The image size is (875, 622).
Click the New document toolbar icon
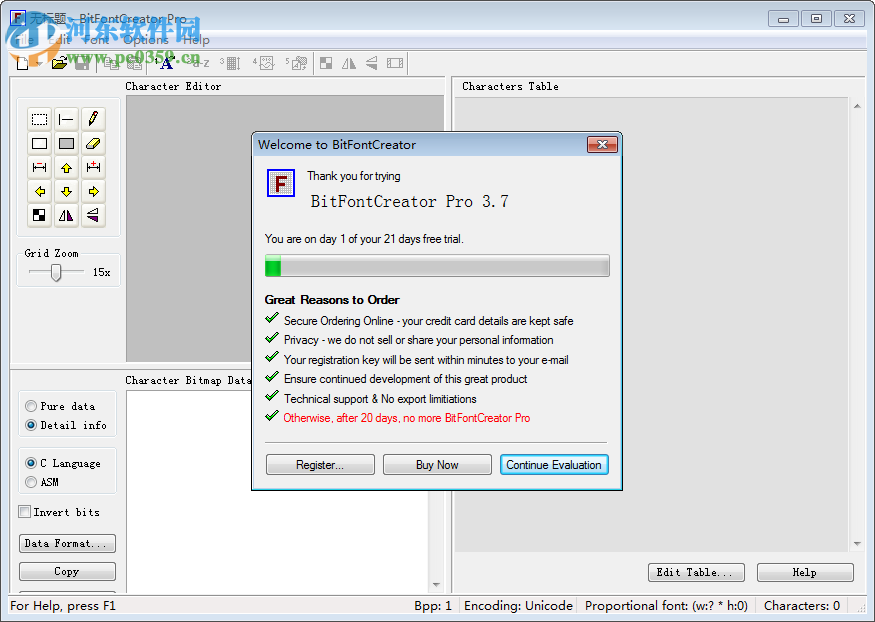pyautogui.click(x=22, y=63)
